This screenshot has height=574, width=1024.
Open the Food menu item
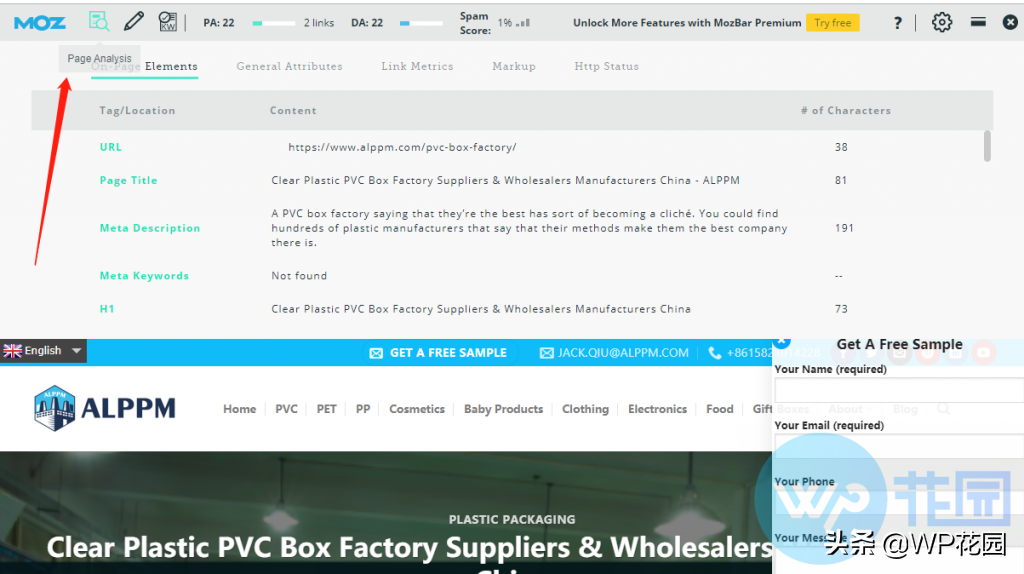720,409
